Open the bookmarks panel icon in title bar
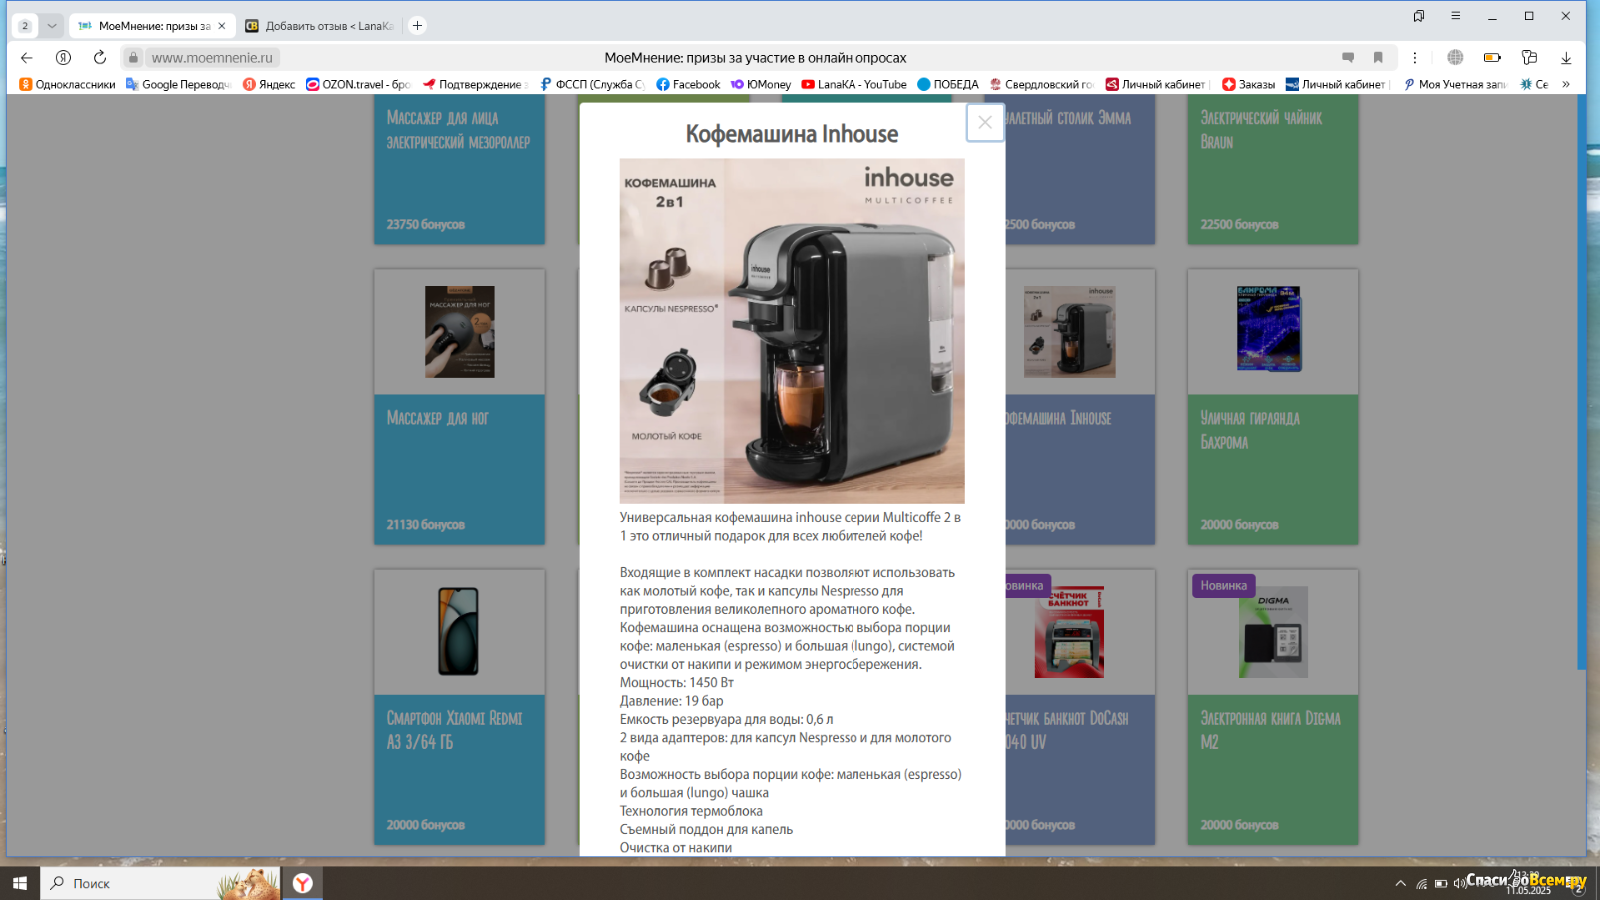 pos(1418,16)
